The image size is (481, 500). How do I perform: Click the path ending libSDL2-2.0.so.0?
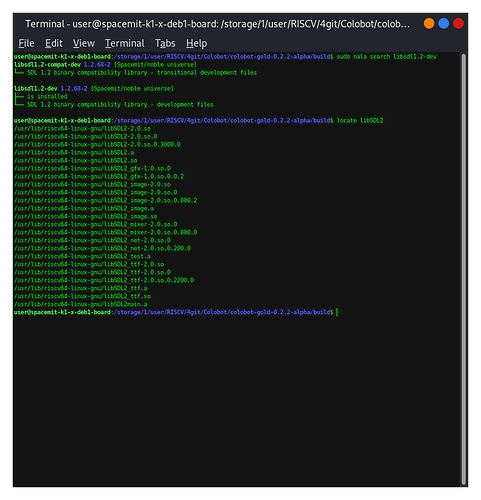click(x=86, y=137)
